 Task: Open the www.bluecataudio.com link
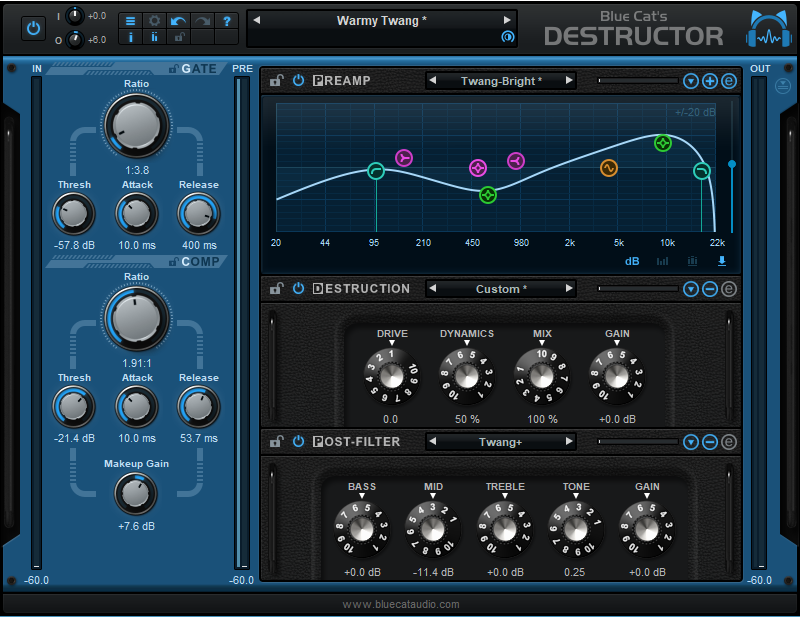coord(401,604)
